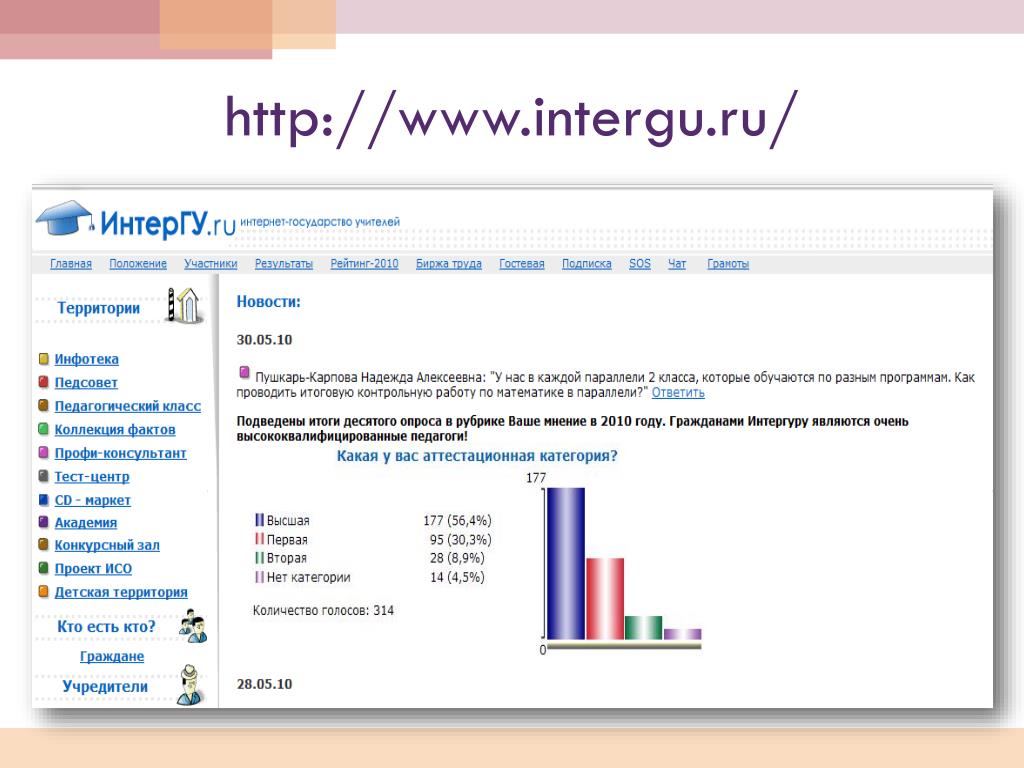Click the poll question Какая у вас аттестационная категория?

pos(477,456)
